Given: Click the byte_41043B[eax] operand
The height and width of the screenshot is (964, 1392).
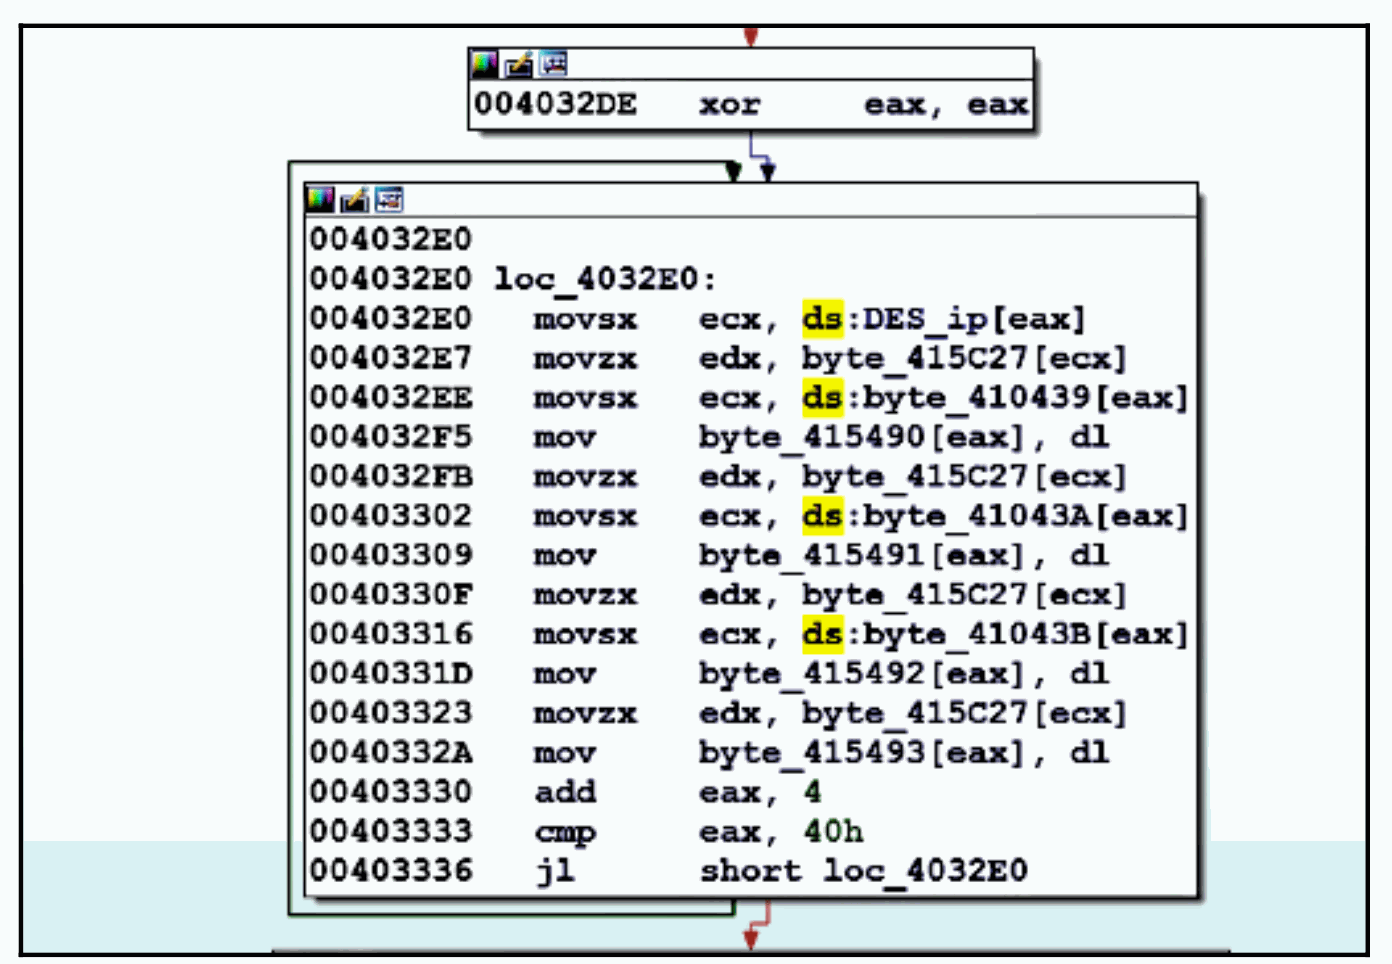Looking at the screenshot, I should (x=1026, y=634).
